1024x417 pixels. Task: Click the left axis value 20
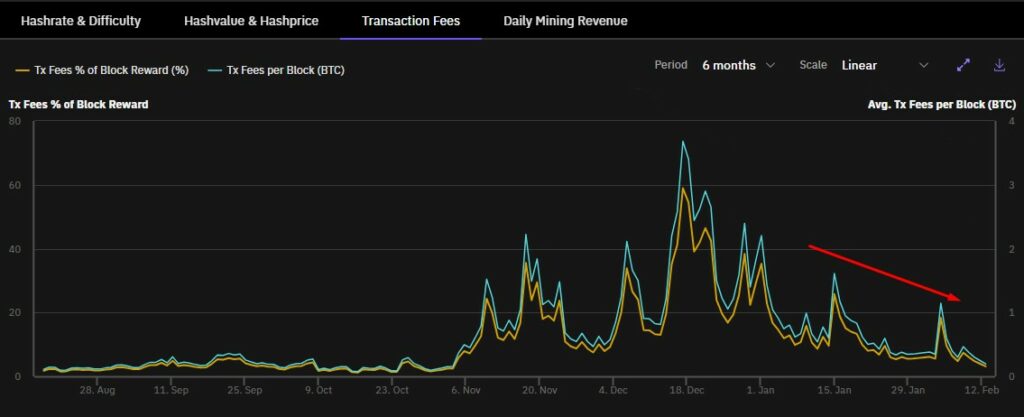(15, 313)
